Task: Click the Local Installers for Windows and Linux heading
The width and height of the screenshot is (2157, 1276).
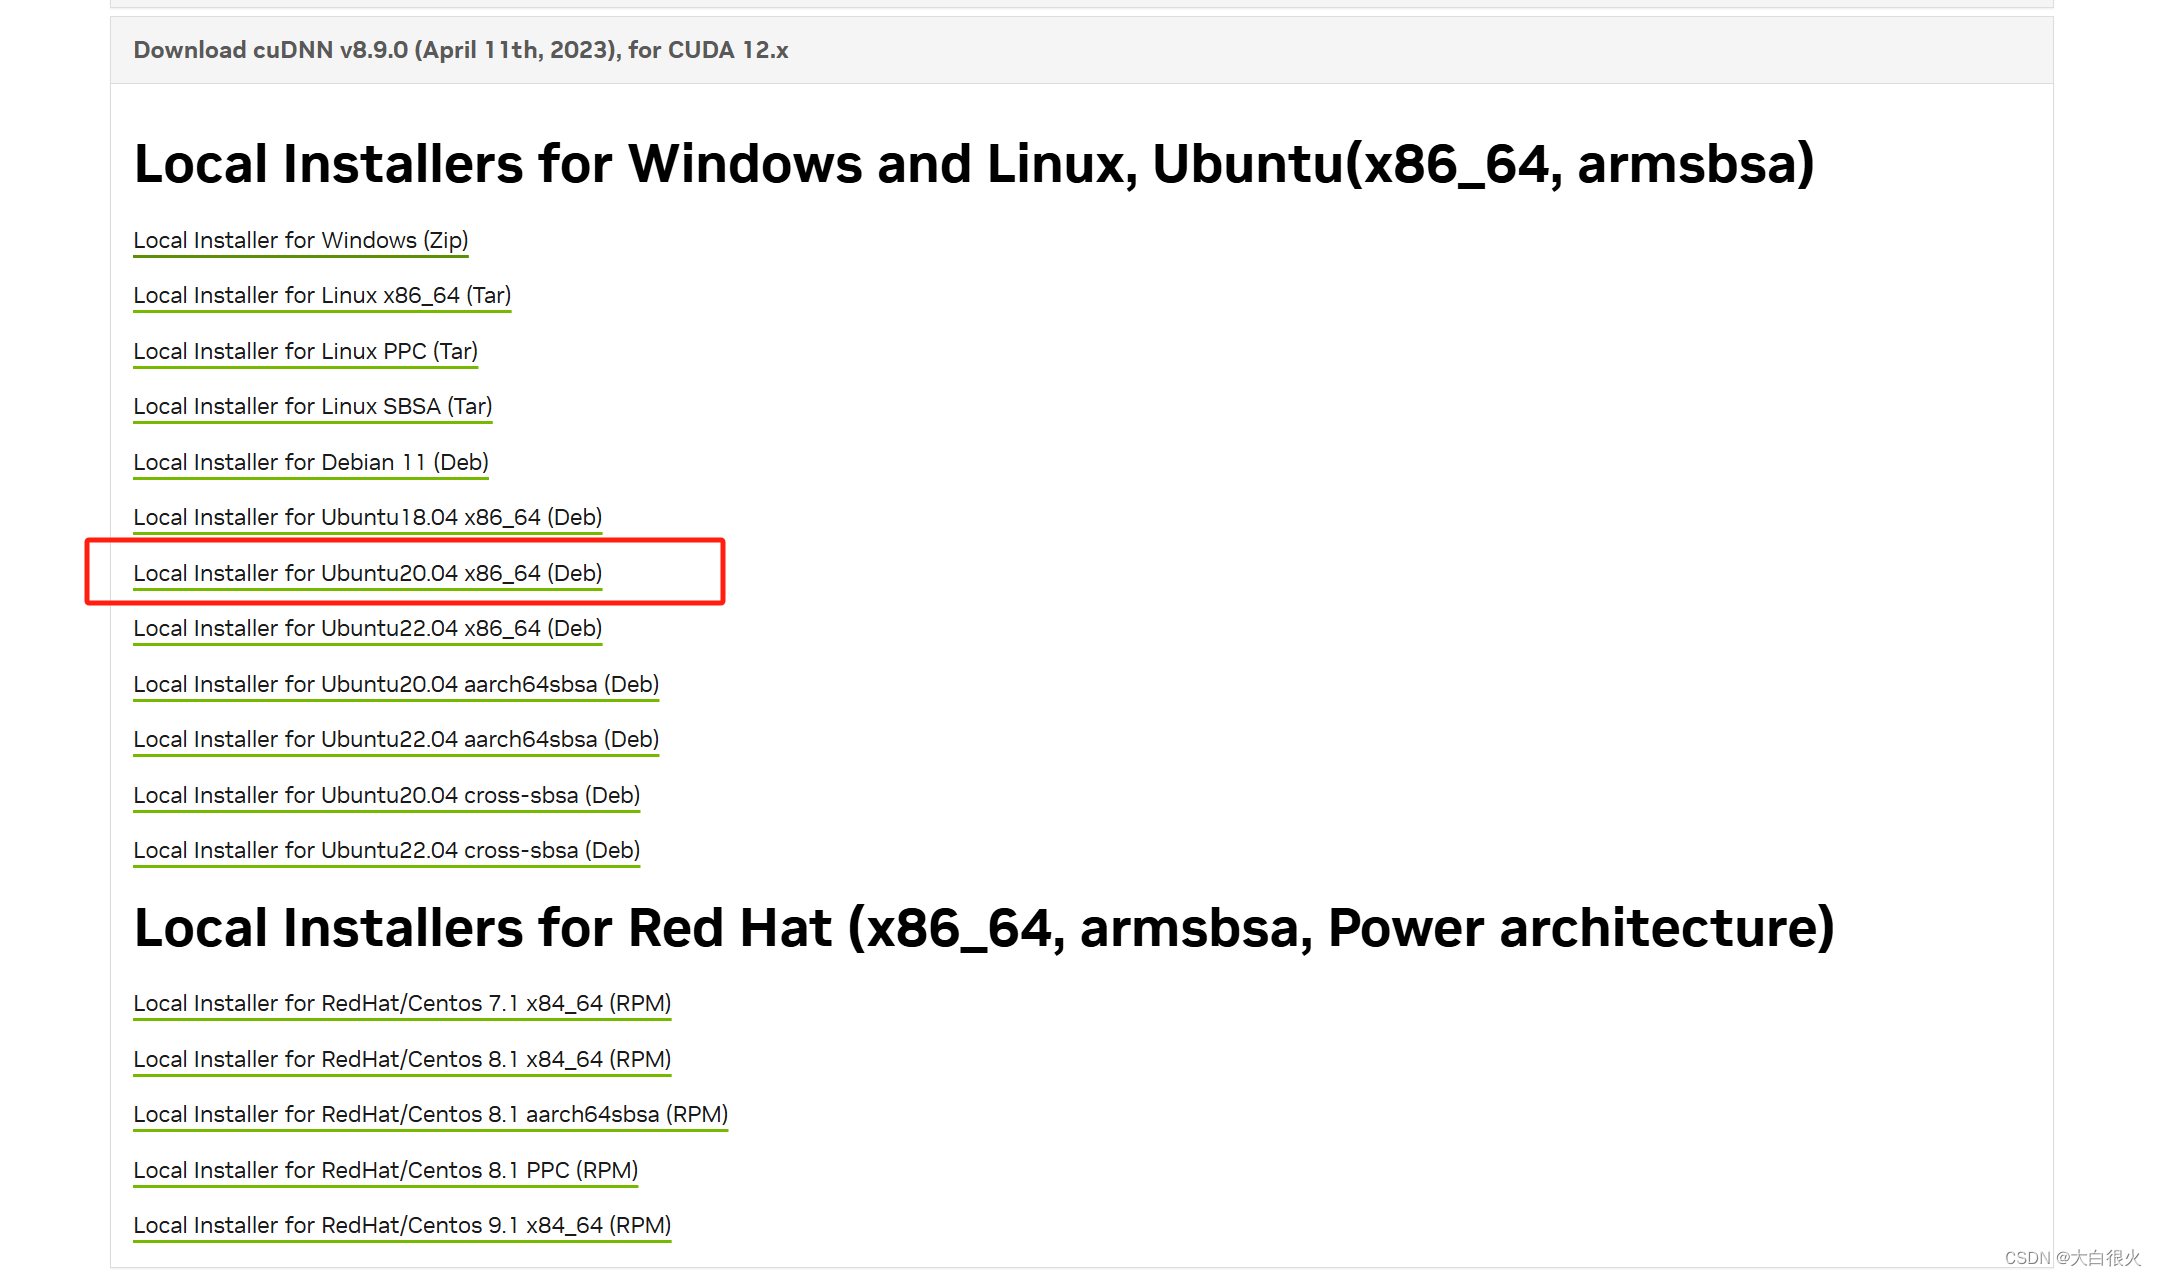Action: click(x=974, y=165)
